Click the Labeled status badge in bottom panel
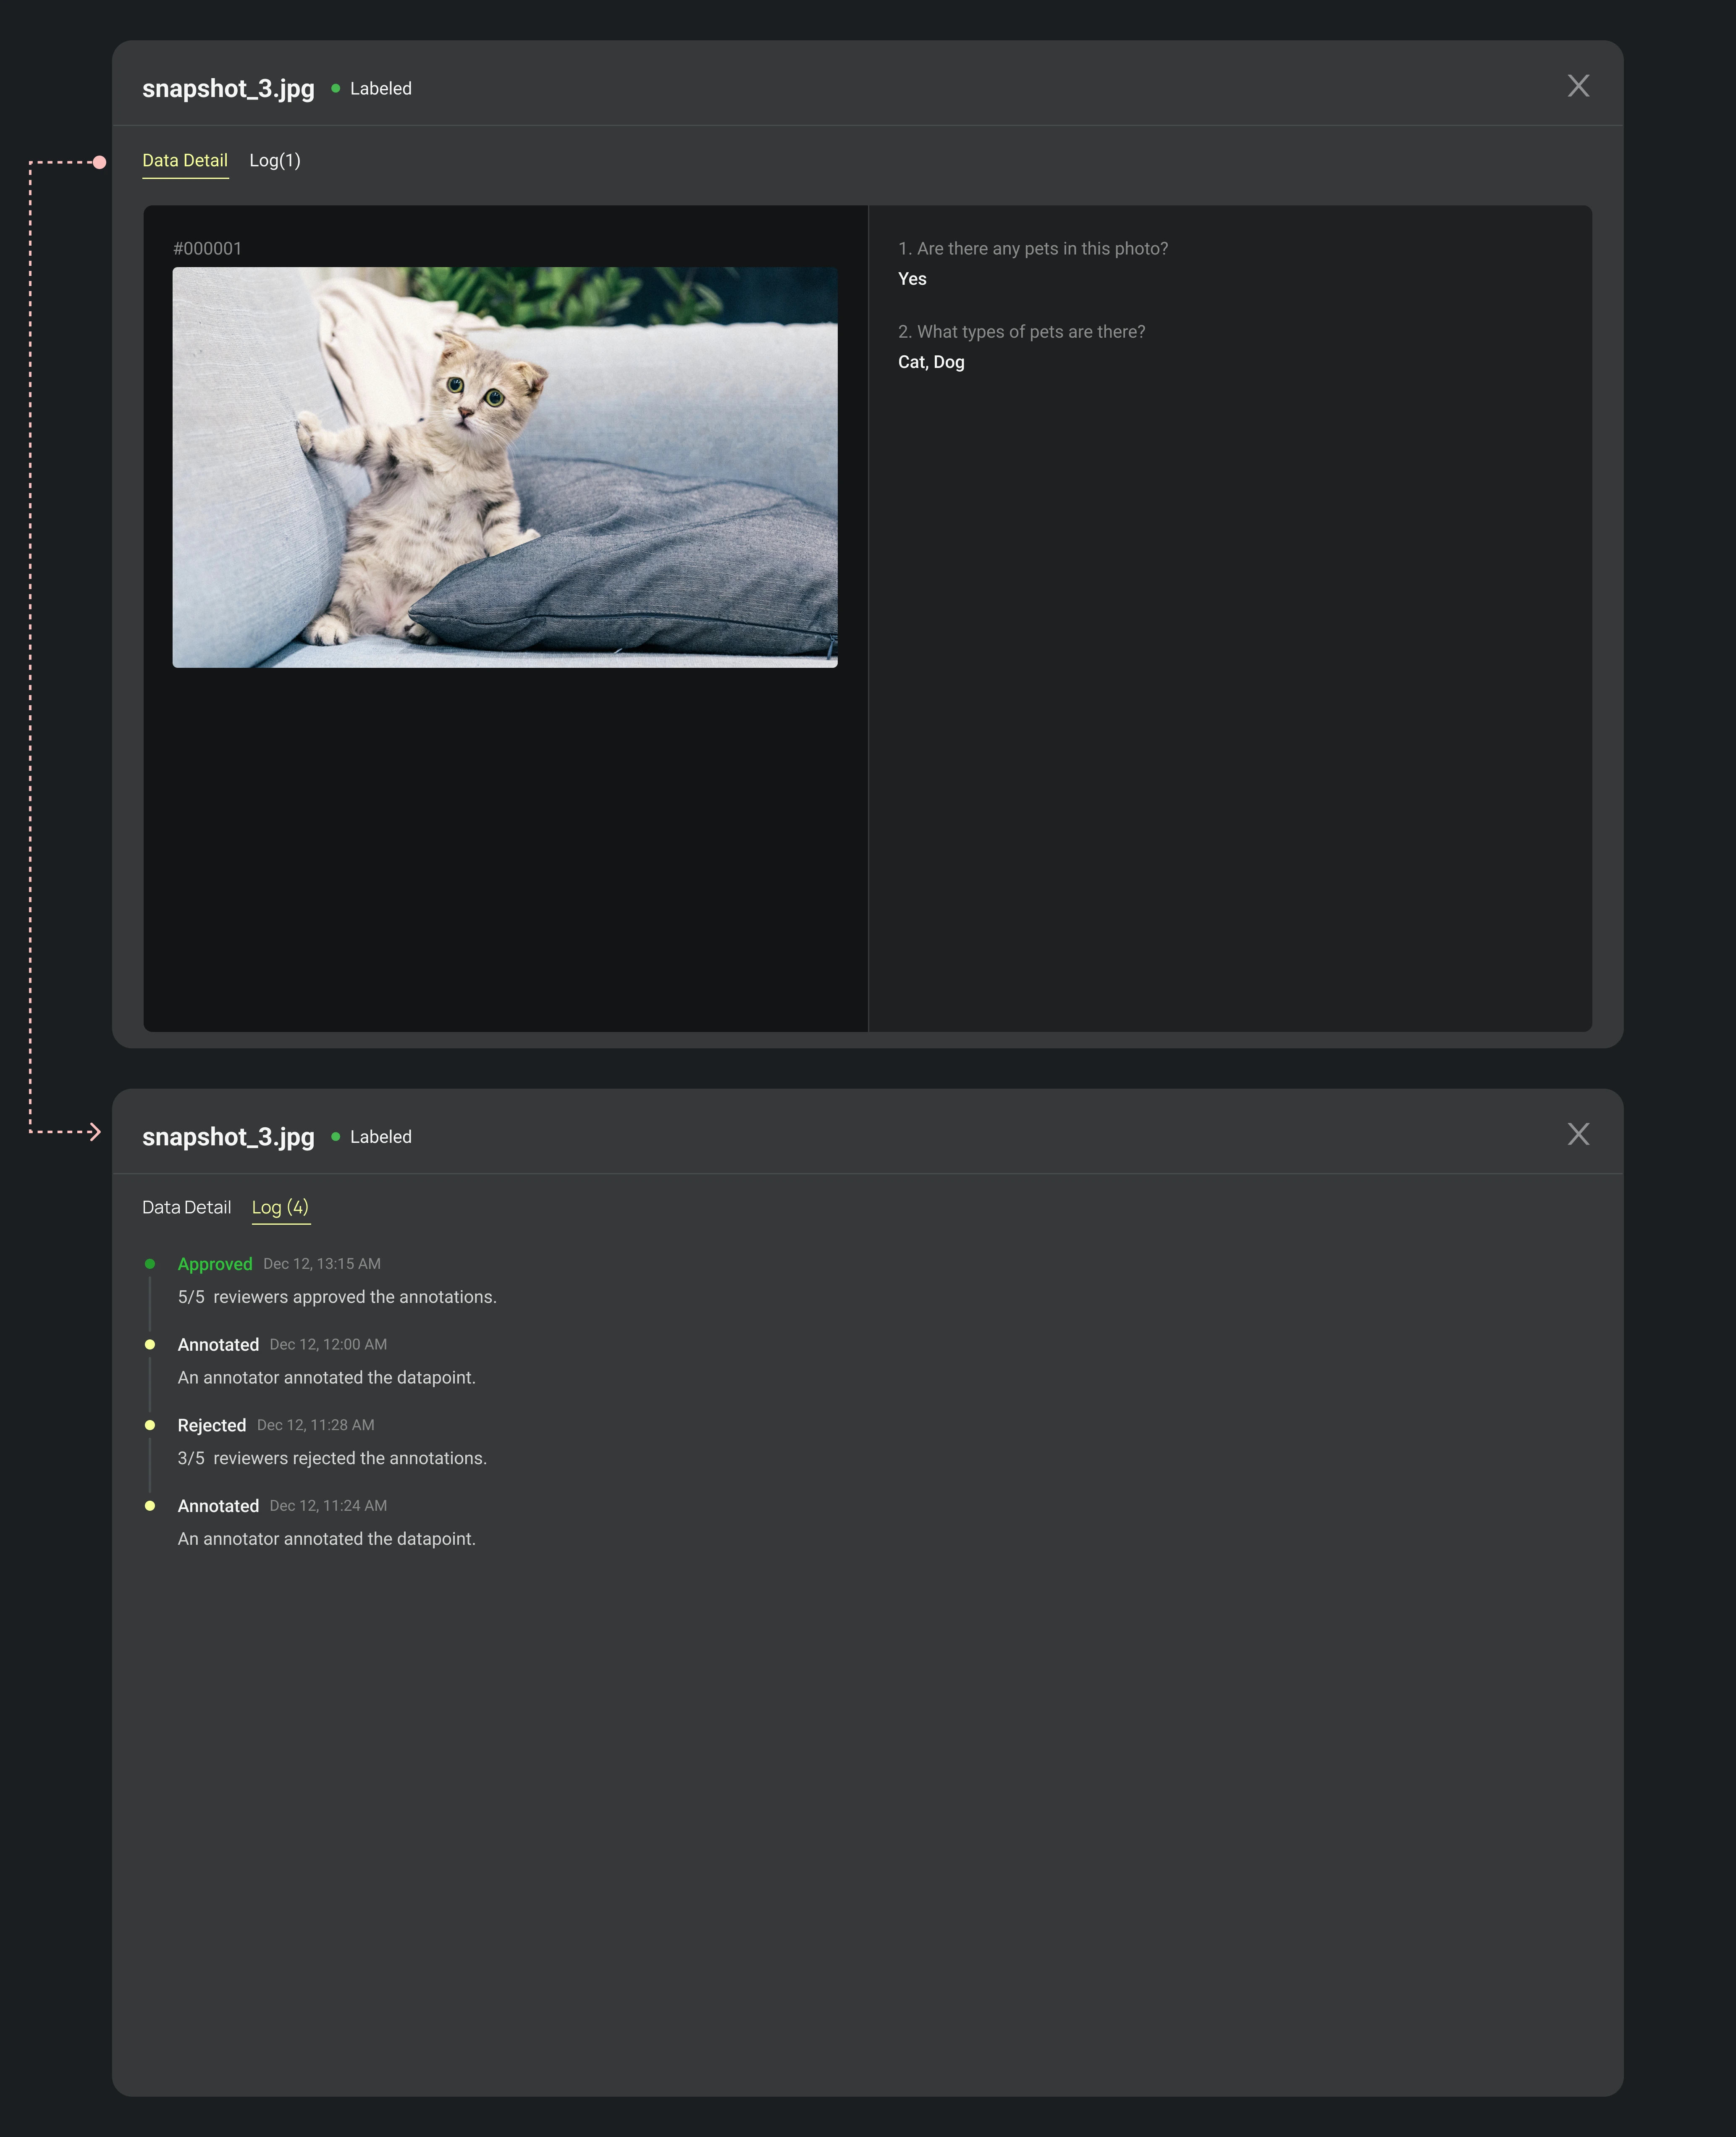 (380, 1137)
